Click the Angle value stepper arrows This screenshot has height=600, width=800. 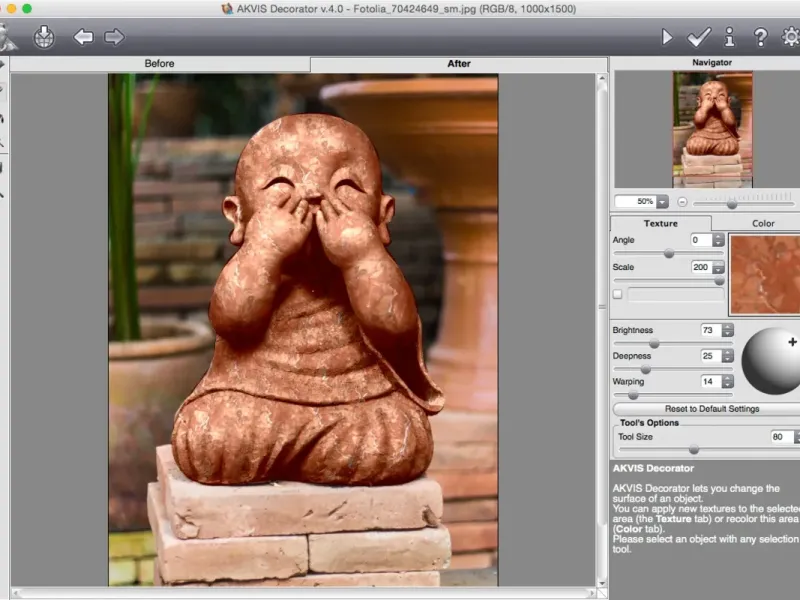coord(719,240)
